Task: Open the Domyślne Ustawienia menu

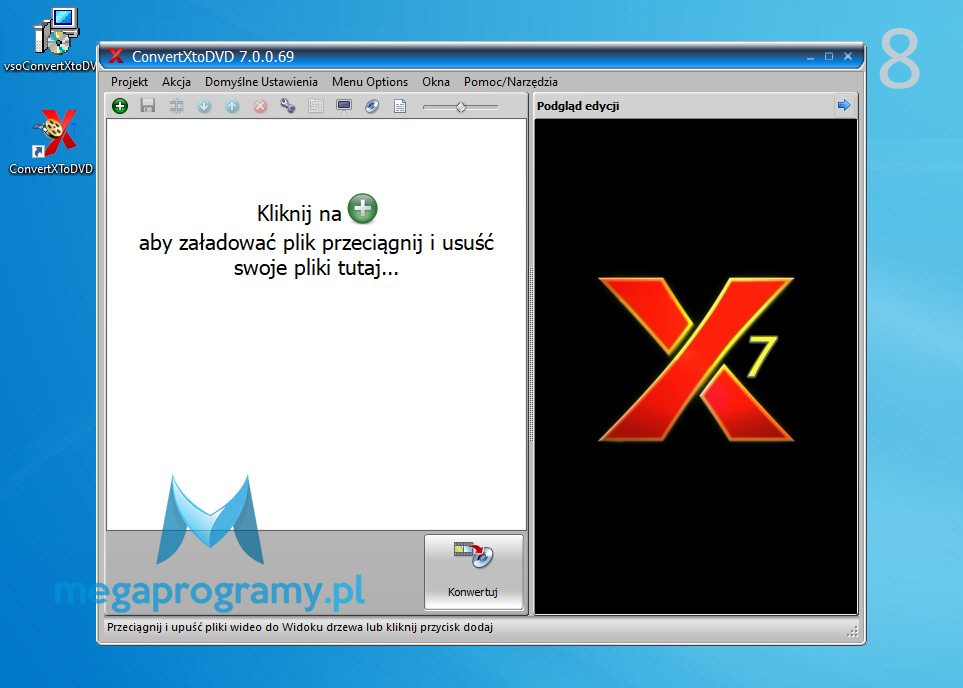Action: (x=262, y=82)
